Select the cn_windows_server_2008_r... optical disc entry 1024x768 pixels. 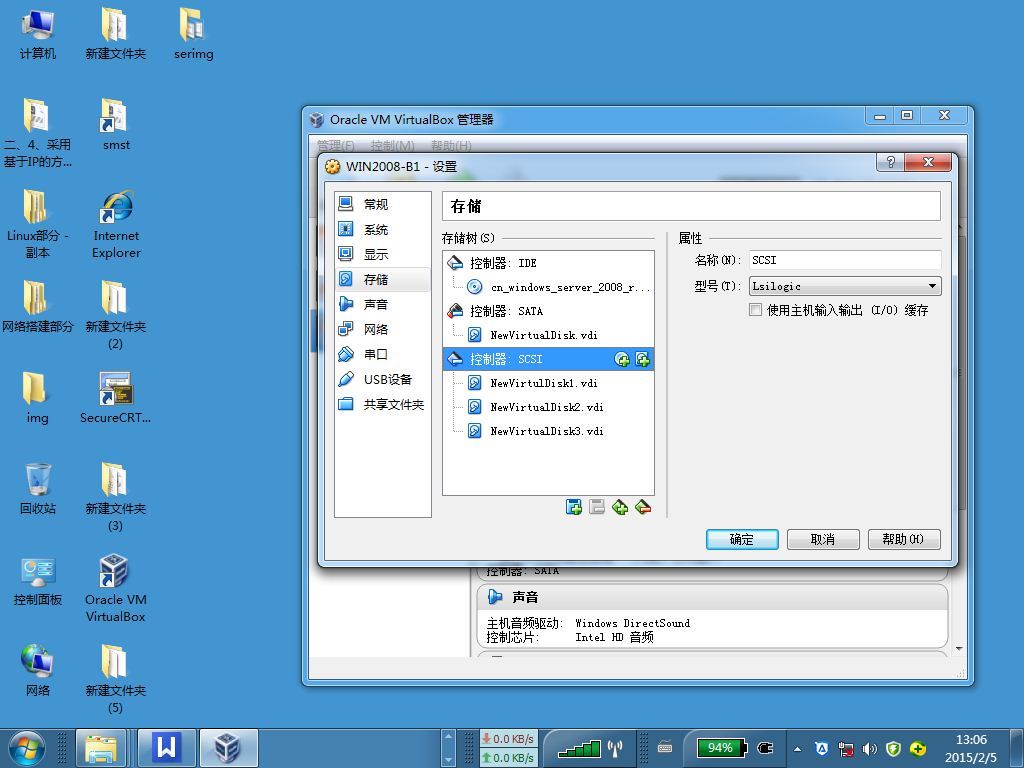pos(548,287)
